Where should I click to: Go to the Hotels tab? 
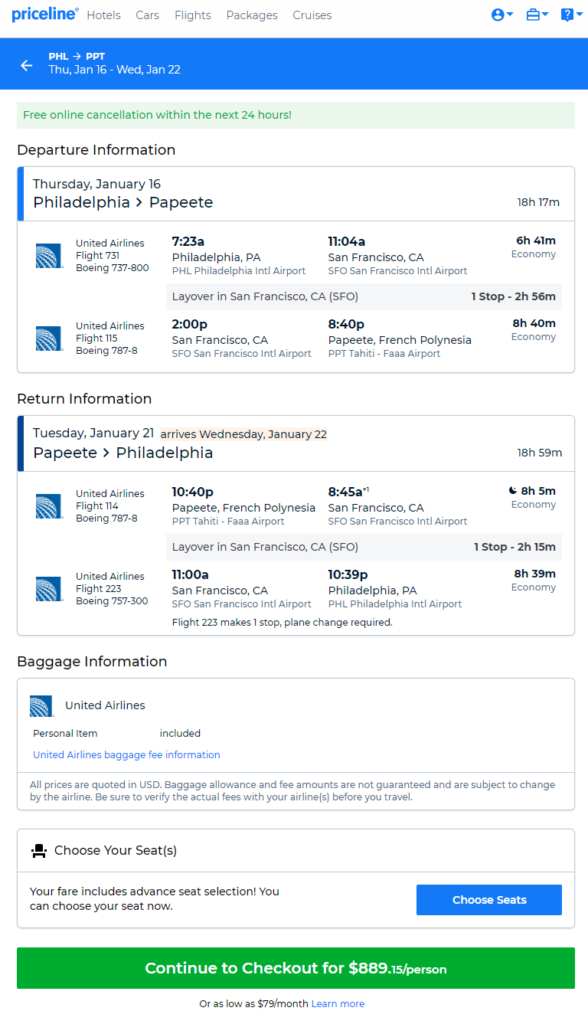[104, 15]
